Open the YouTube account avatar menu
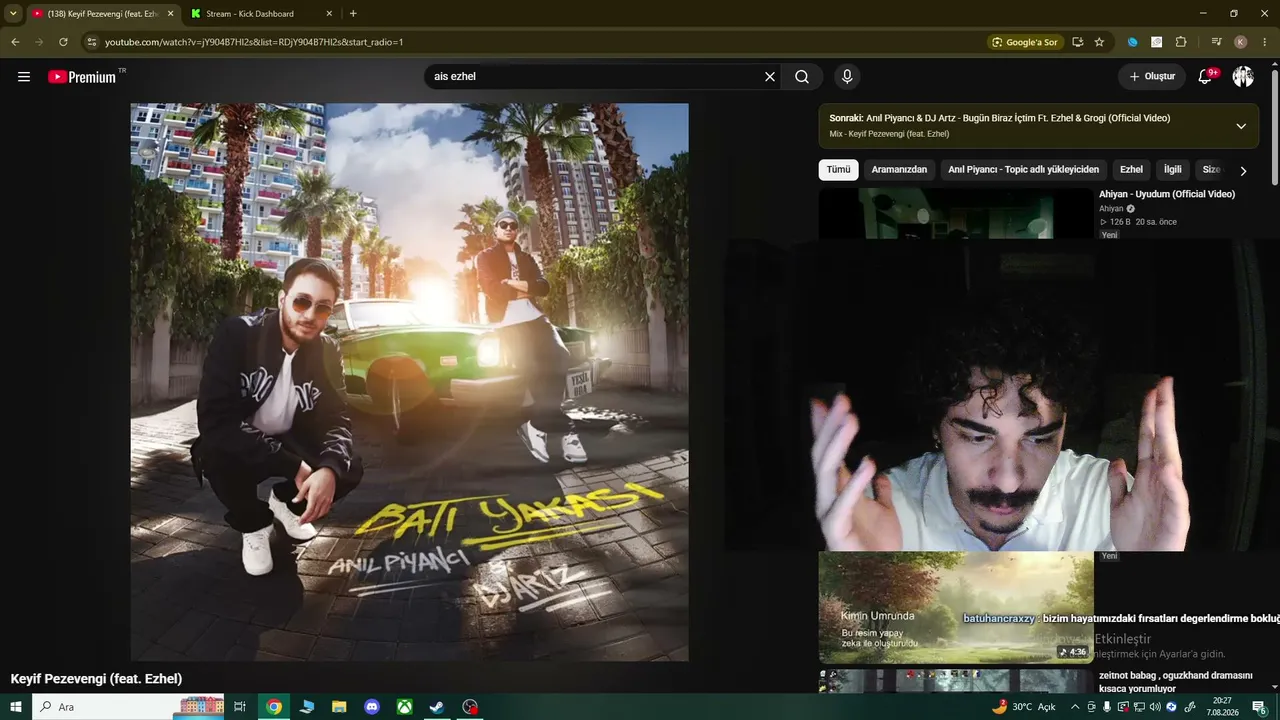Image resolution: width=1280 pixels, height=720 pixels. tap(1243, 77)
